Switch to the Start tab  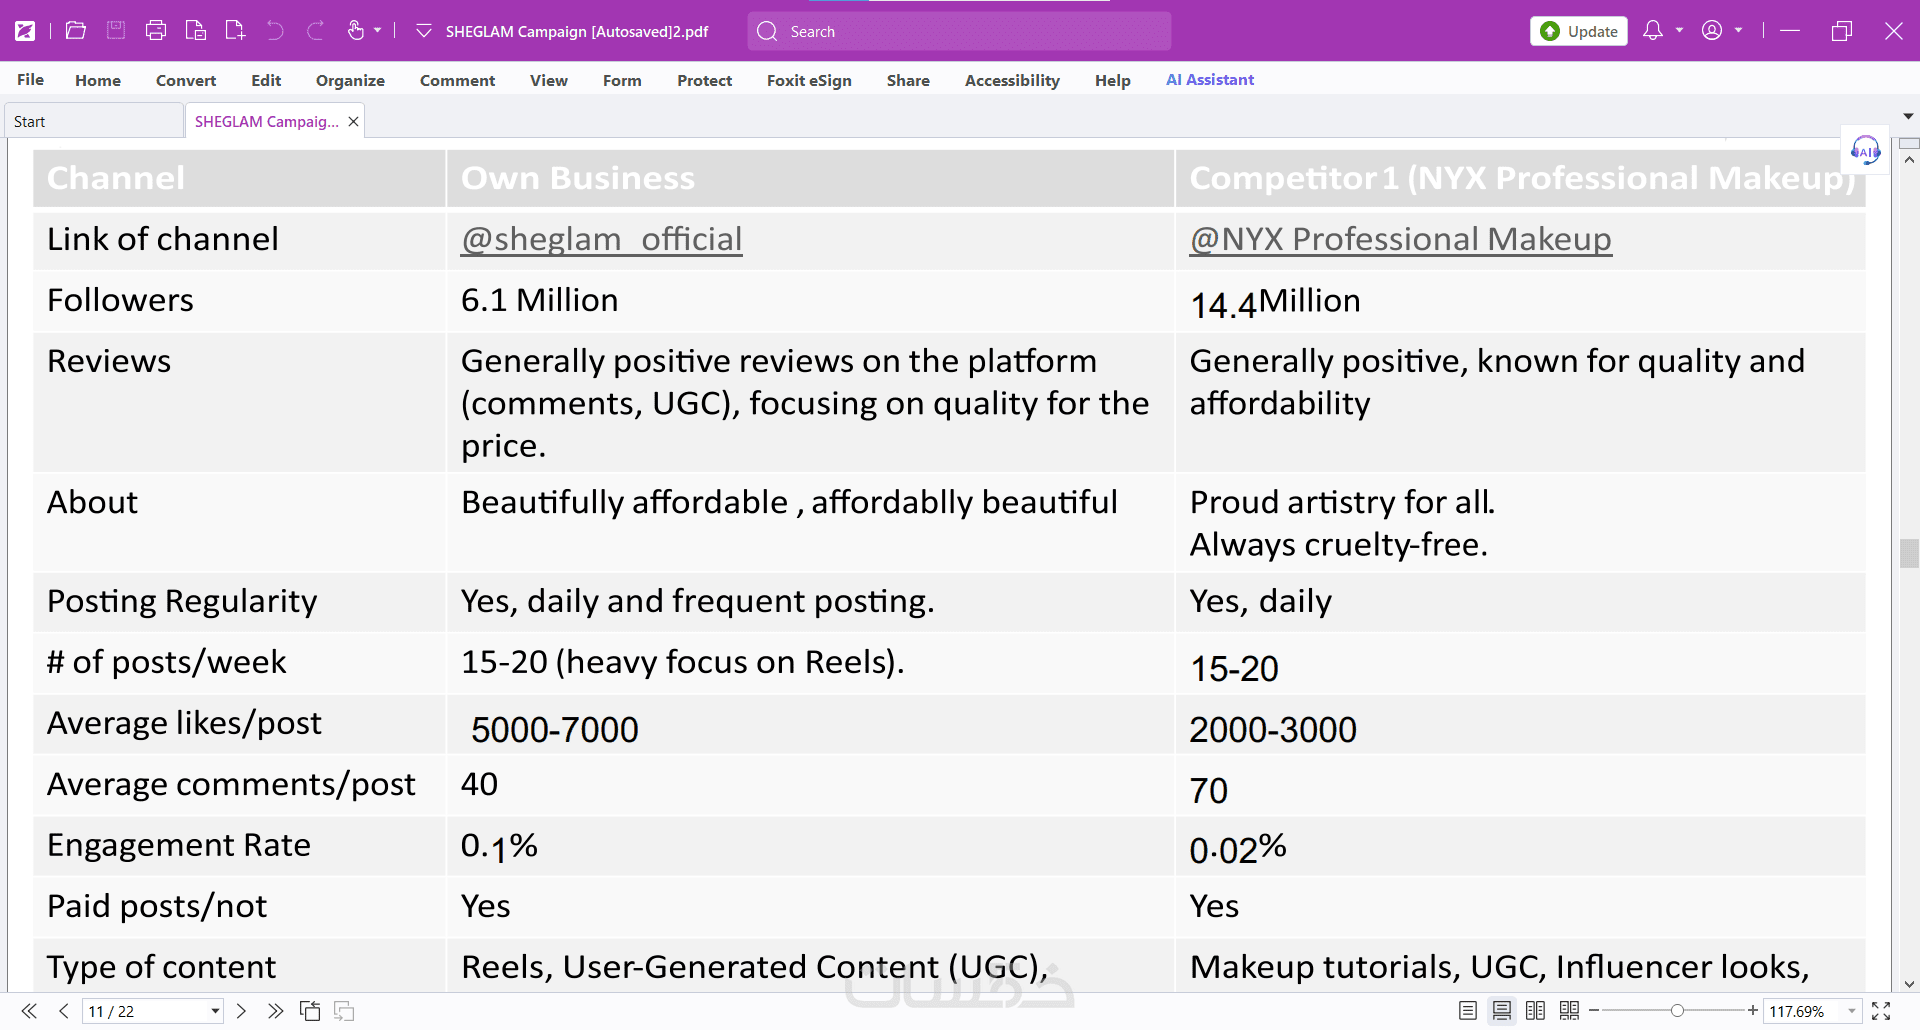(30, 122)
